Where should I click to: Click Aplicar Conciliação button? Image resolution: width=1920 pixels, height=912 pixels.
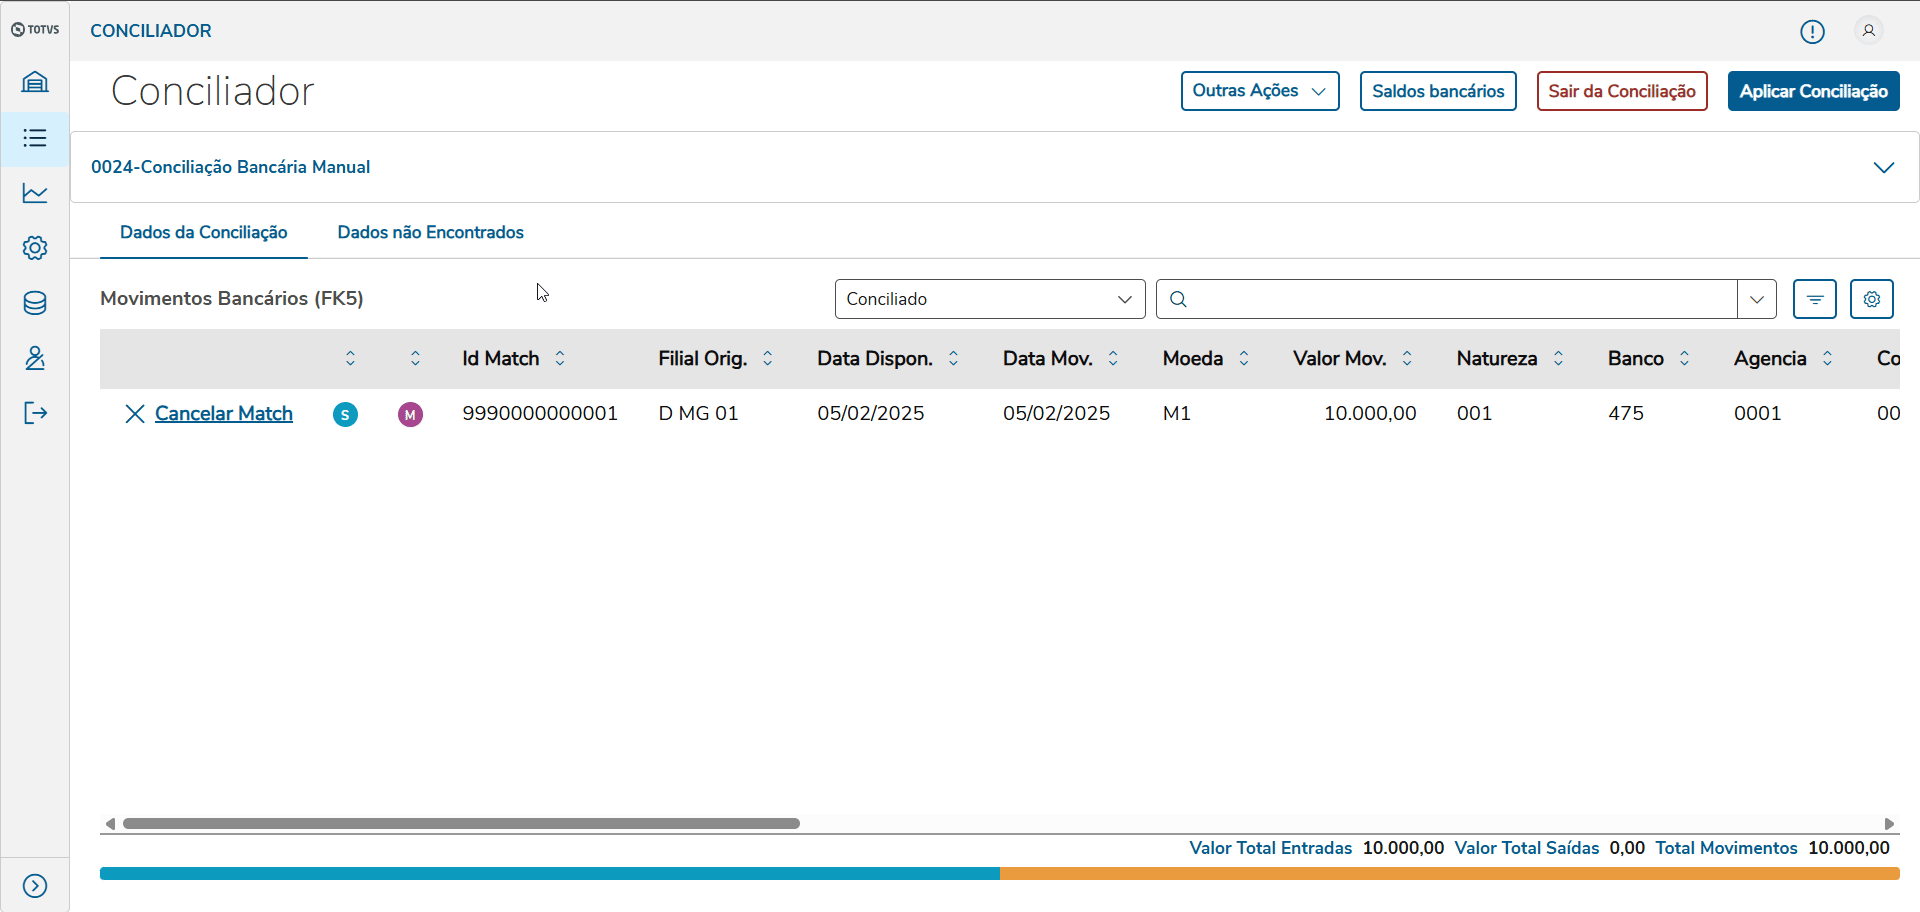1814,91
